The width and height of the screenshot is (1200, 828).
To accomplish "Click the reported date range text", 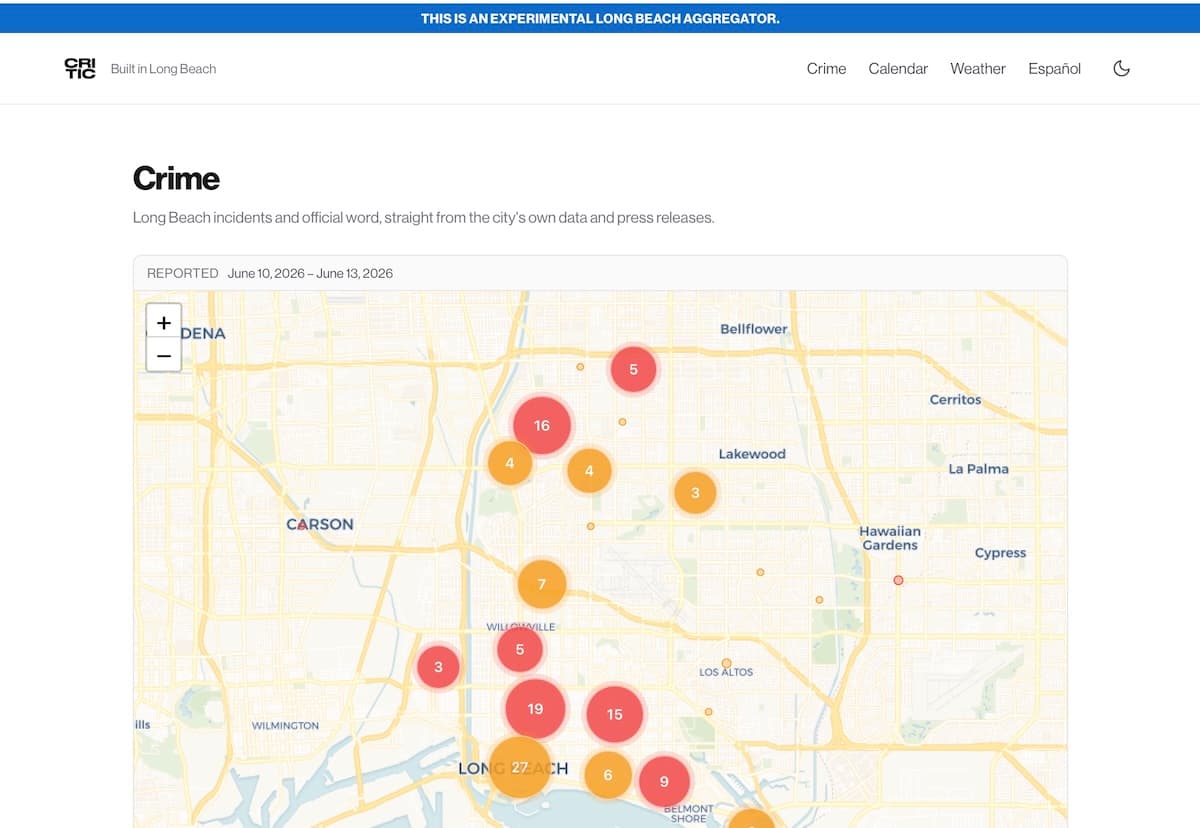I will click(x=310, y=273).
